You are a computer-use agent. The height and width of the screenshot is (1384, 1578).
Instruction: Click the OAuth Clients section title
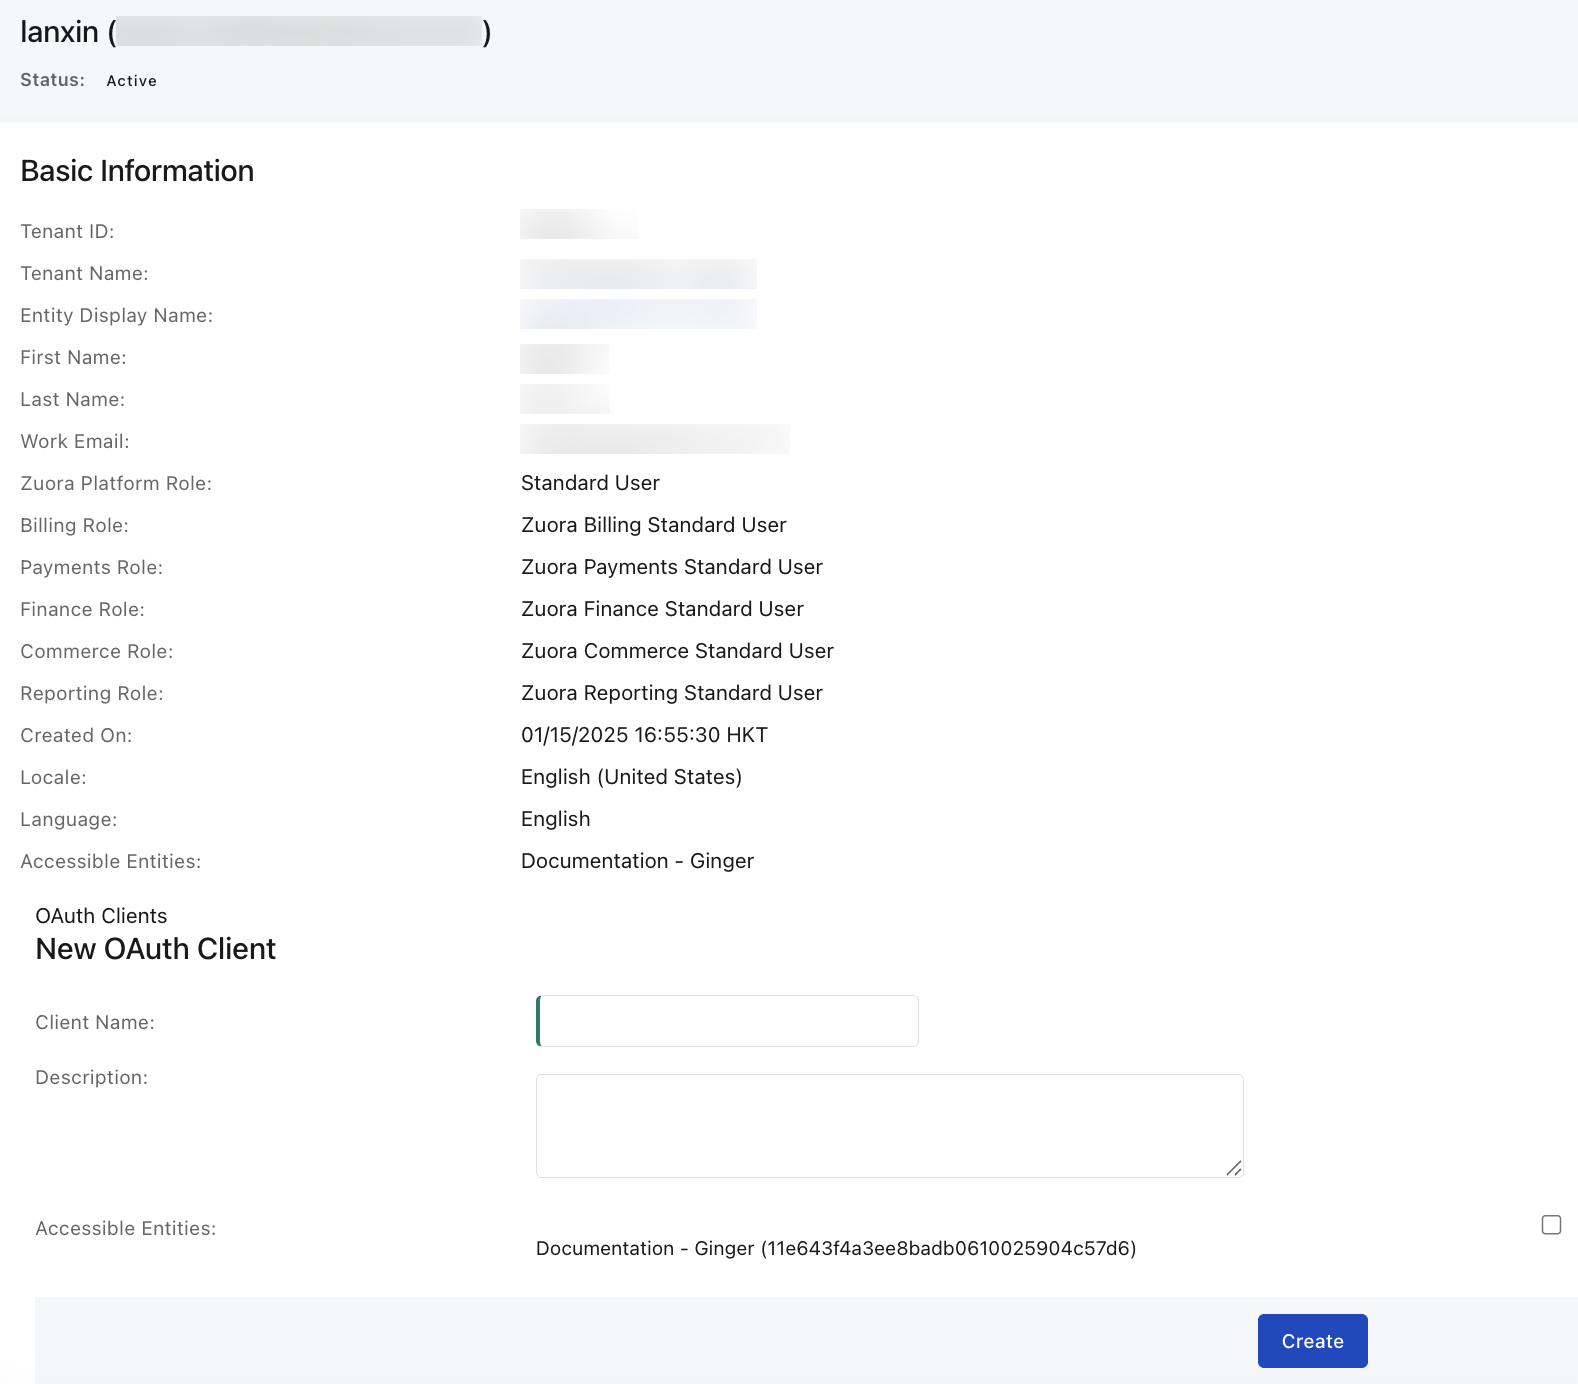101,916
